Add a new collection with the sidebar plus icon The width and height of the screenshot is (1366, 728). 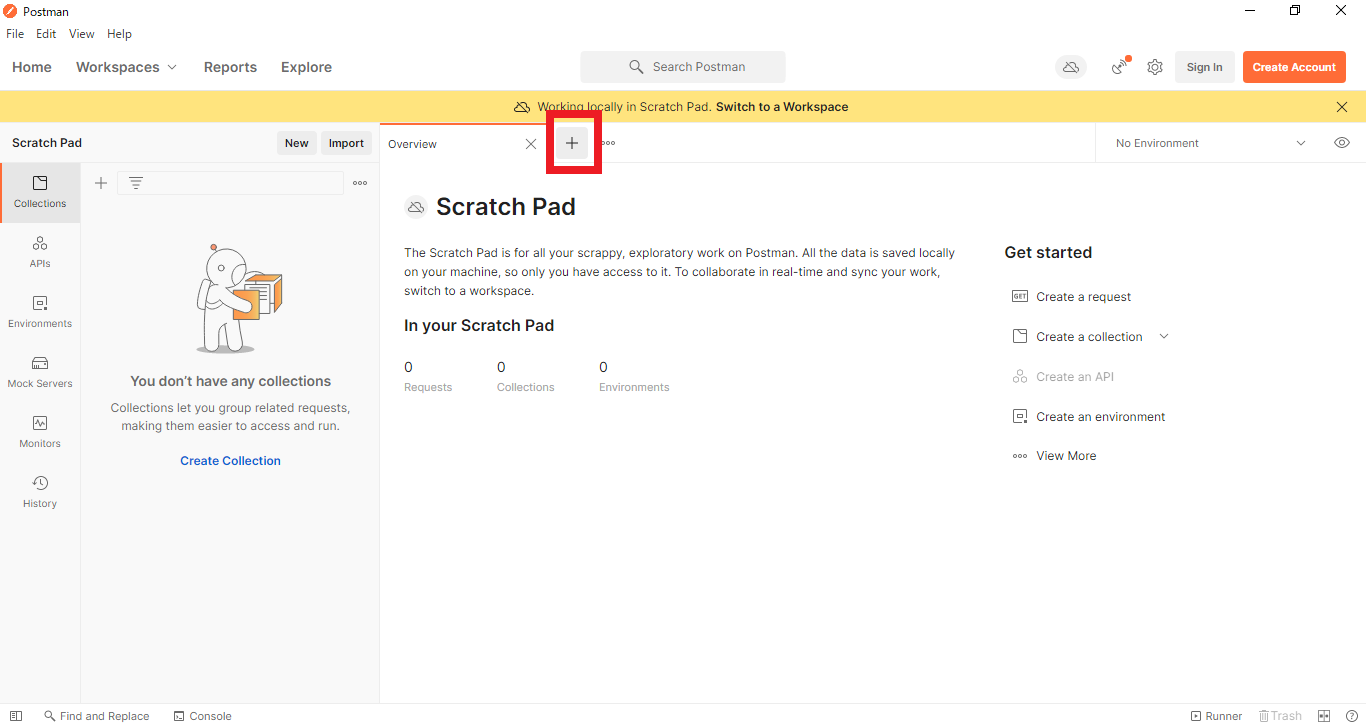(x=101, y=183)
